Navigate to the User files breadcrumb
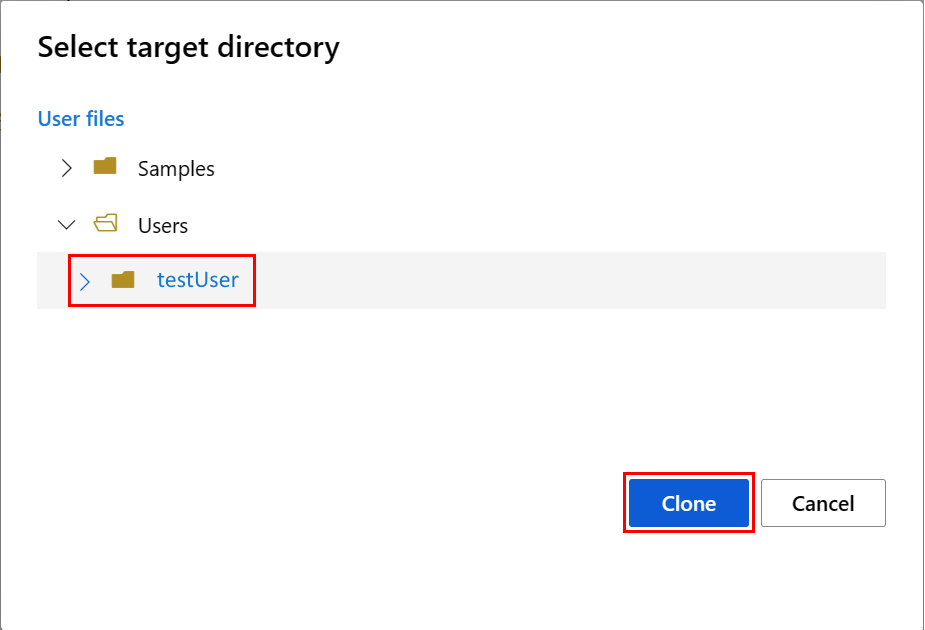 click(x=81, y=119)
